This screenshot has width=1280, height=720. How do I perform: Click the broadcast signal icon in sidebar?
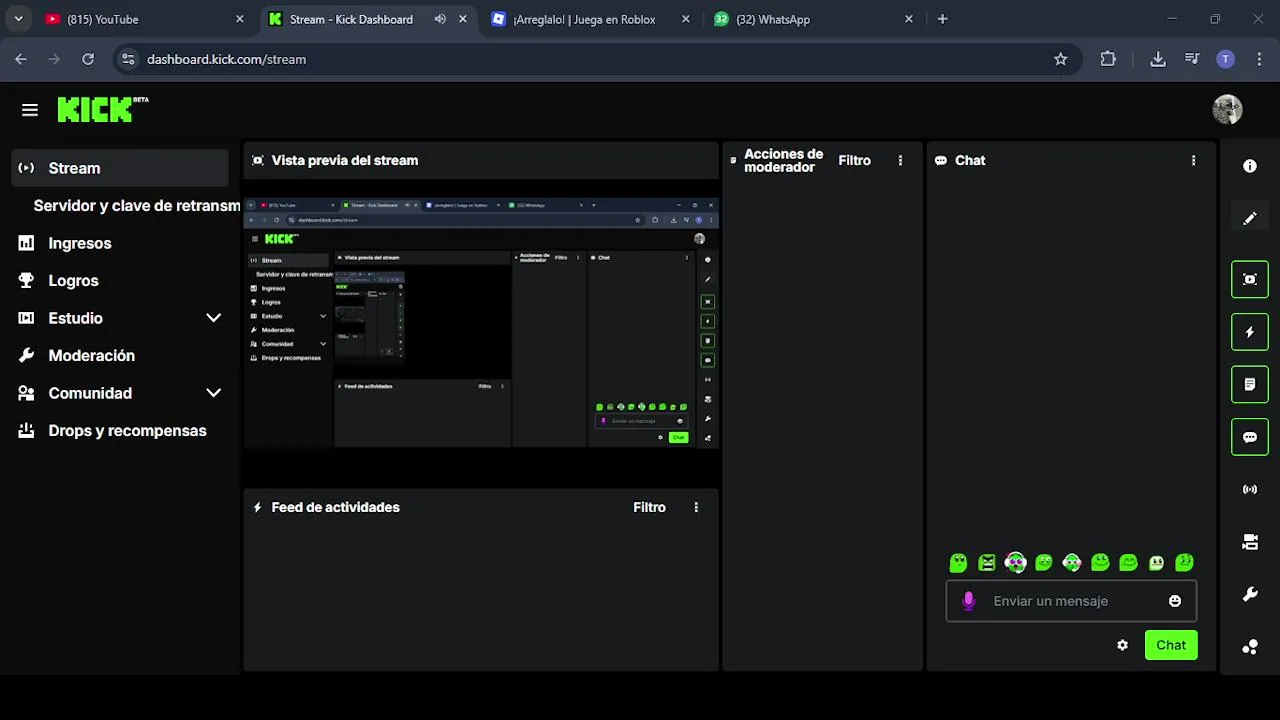click(x=1250, y=490)
